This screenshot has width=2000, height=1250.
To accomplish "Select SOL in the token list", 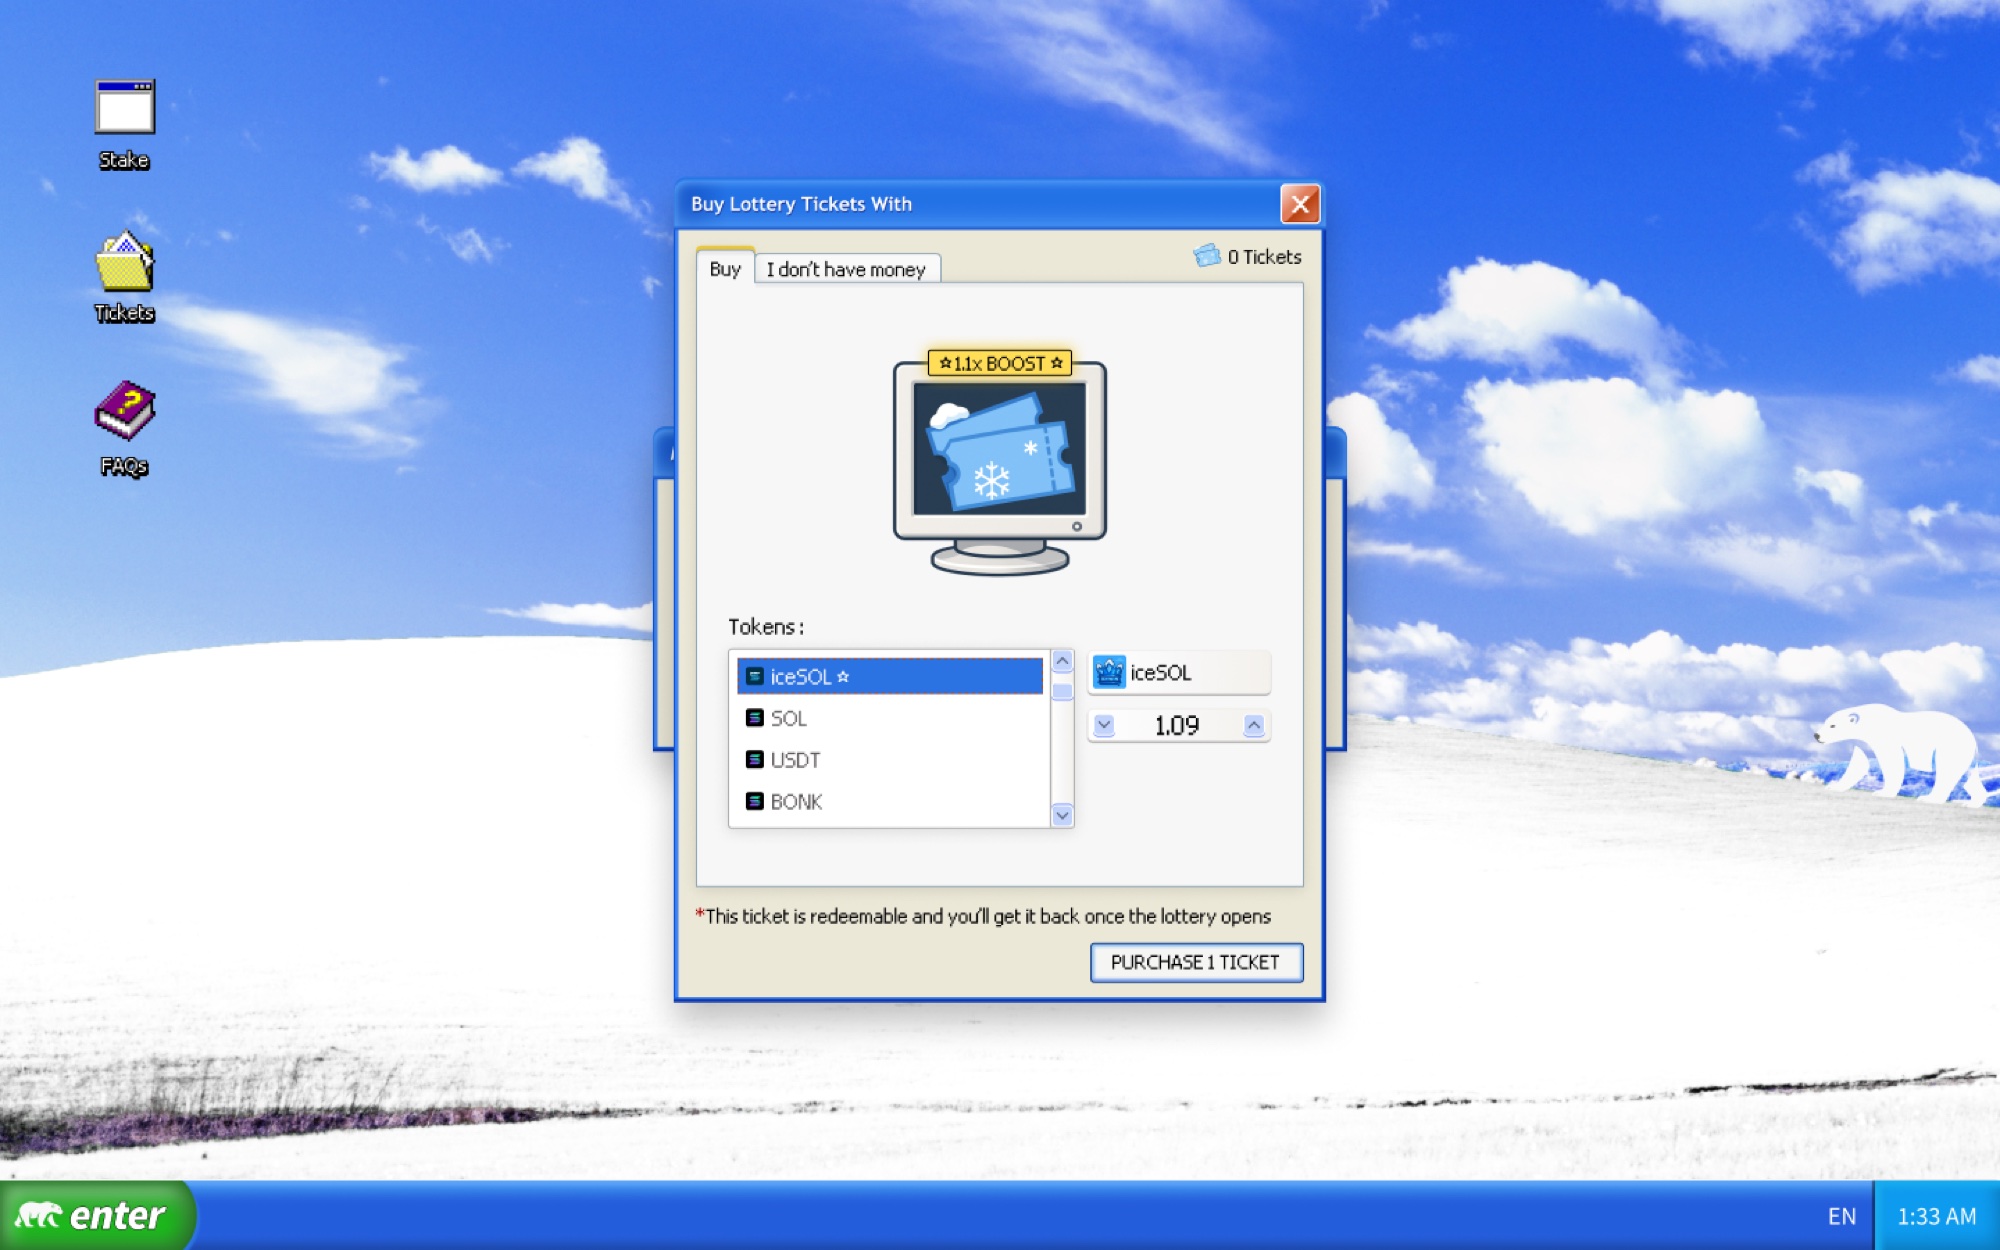I will [x=890, y=718].
